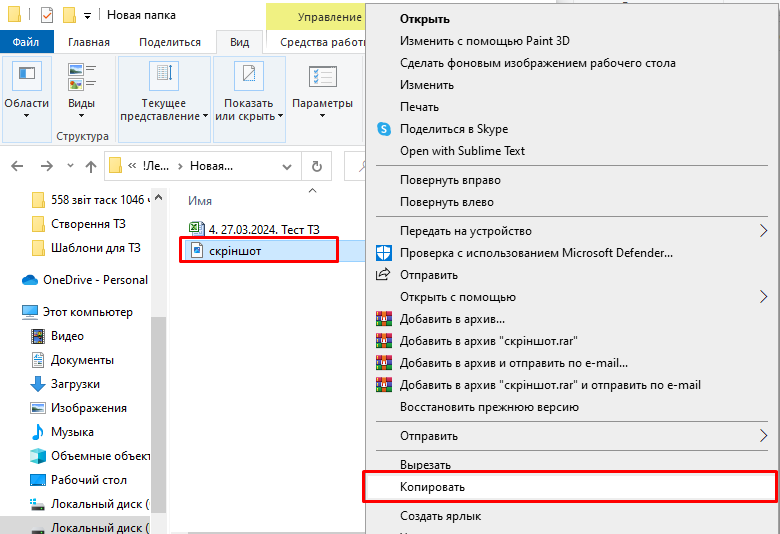
Task: Click the Имя column header
Action: click(x=200, y=201)
